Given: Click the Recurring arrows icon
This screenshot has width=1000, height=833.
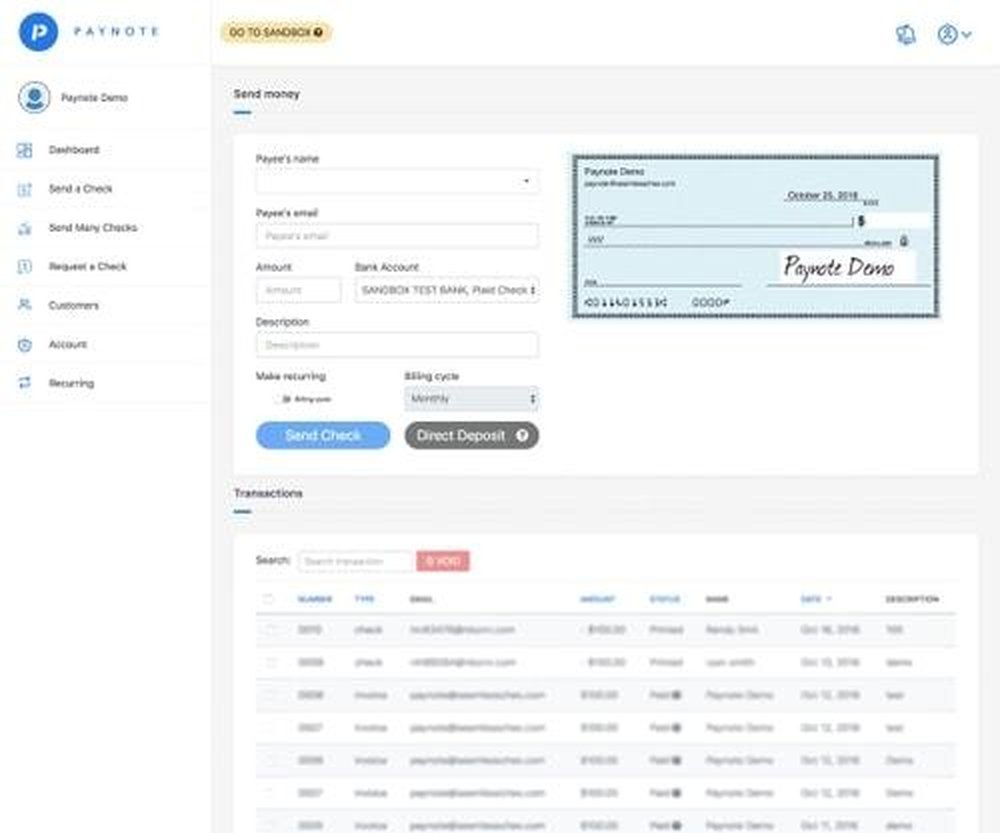Looking at the screenshot, I should tap(24, 383).
